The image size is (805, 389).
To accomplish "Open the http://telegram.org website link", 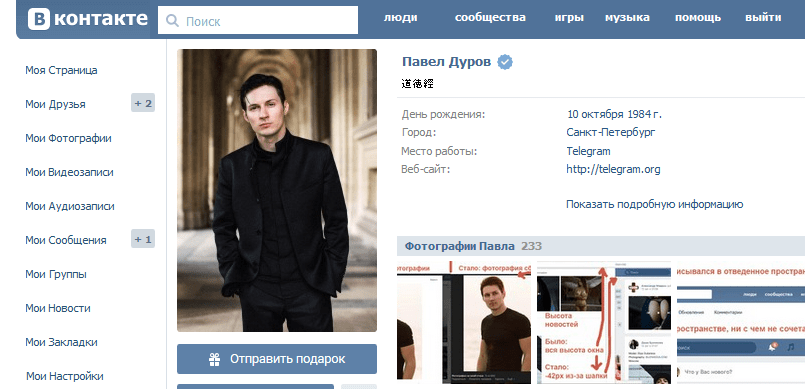I will (614, 169).
